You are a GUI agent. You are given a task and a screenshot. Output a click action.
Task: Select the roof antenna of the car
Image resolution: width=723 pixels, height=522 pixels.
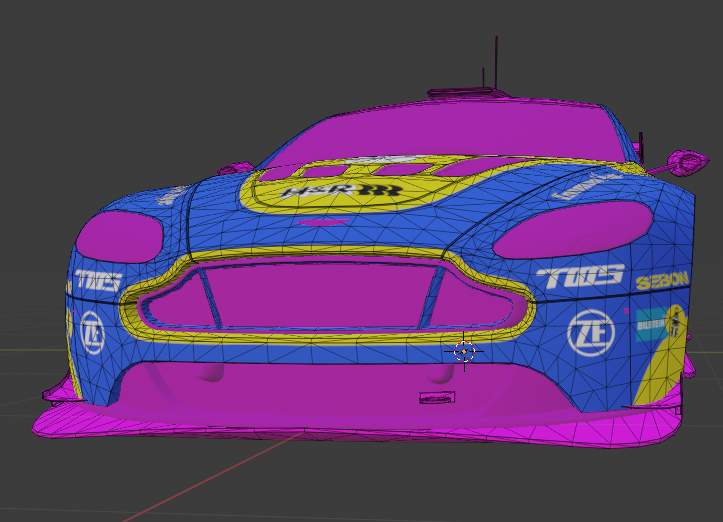click(496, 62)
